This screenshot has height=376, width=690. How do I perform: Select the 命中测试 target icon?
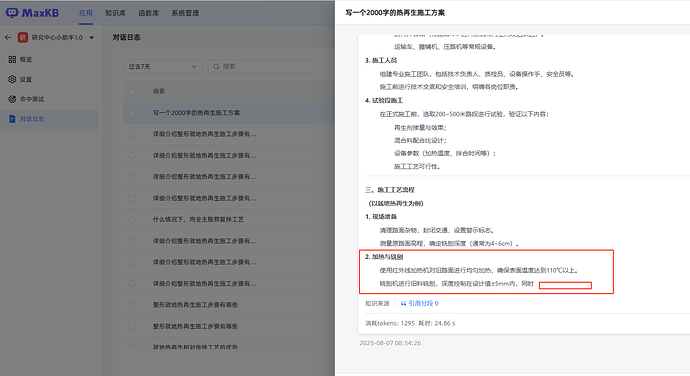[12, 99]
